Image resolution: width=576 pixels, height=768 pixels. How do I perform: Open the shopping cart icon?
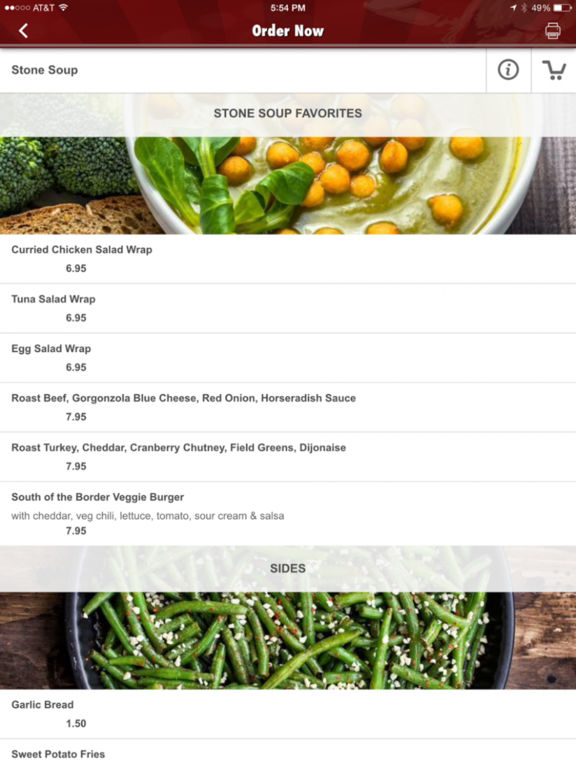click(554, 70)
